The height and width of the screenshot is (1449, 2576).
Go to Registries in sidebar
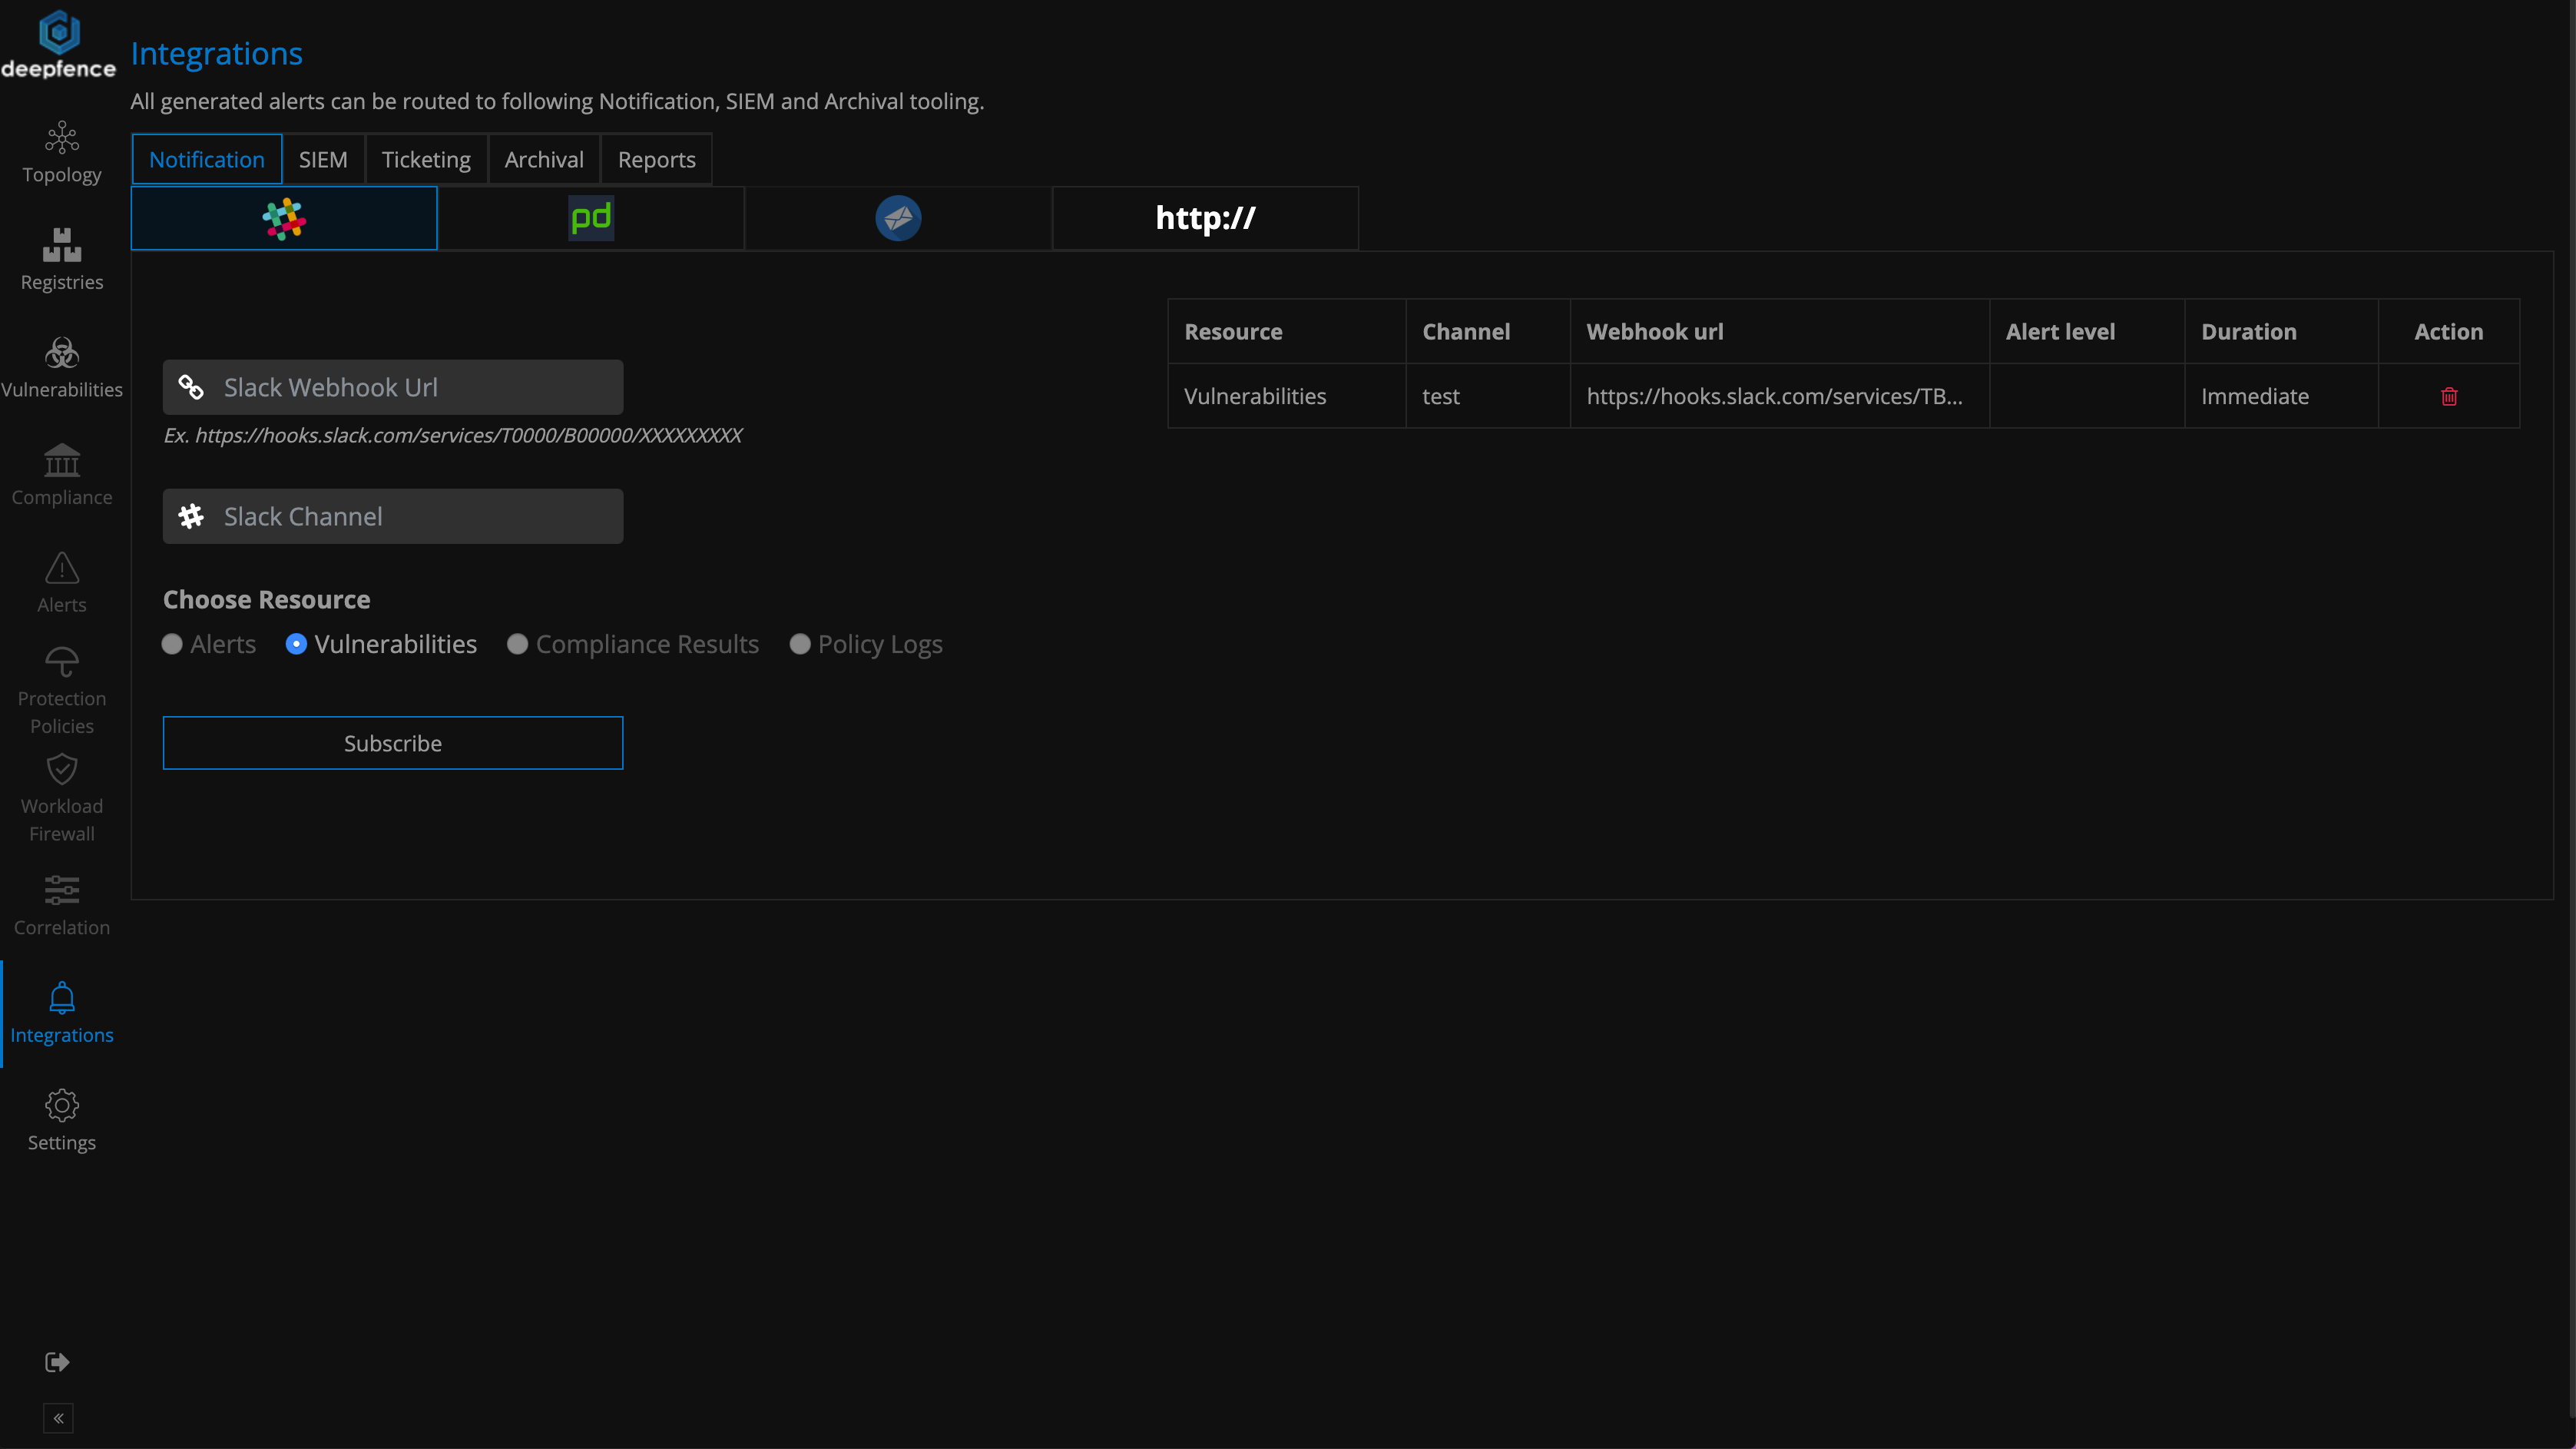(61, 259)
